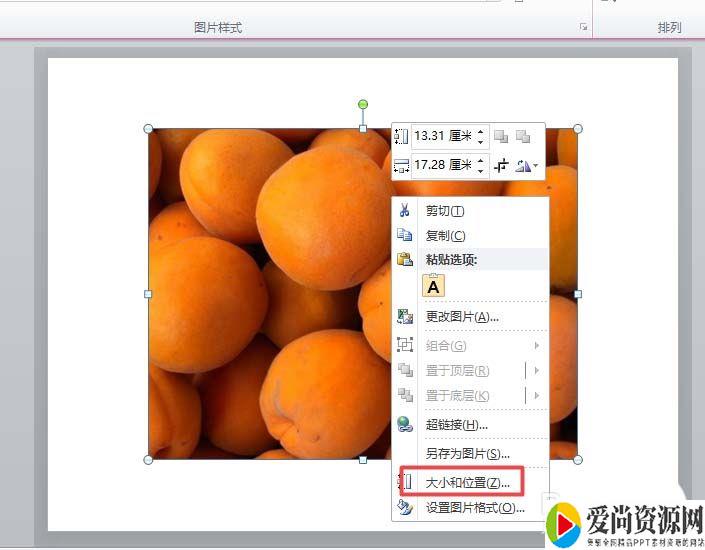Expand the 组合(G) submenu arrow
This screenshot has height=550, width=705.
(537, 346)
